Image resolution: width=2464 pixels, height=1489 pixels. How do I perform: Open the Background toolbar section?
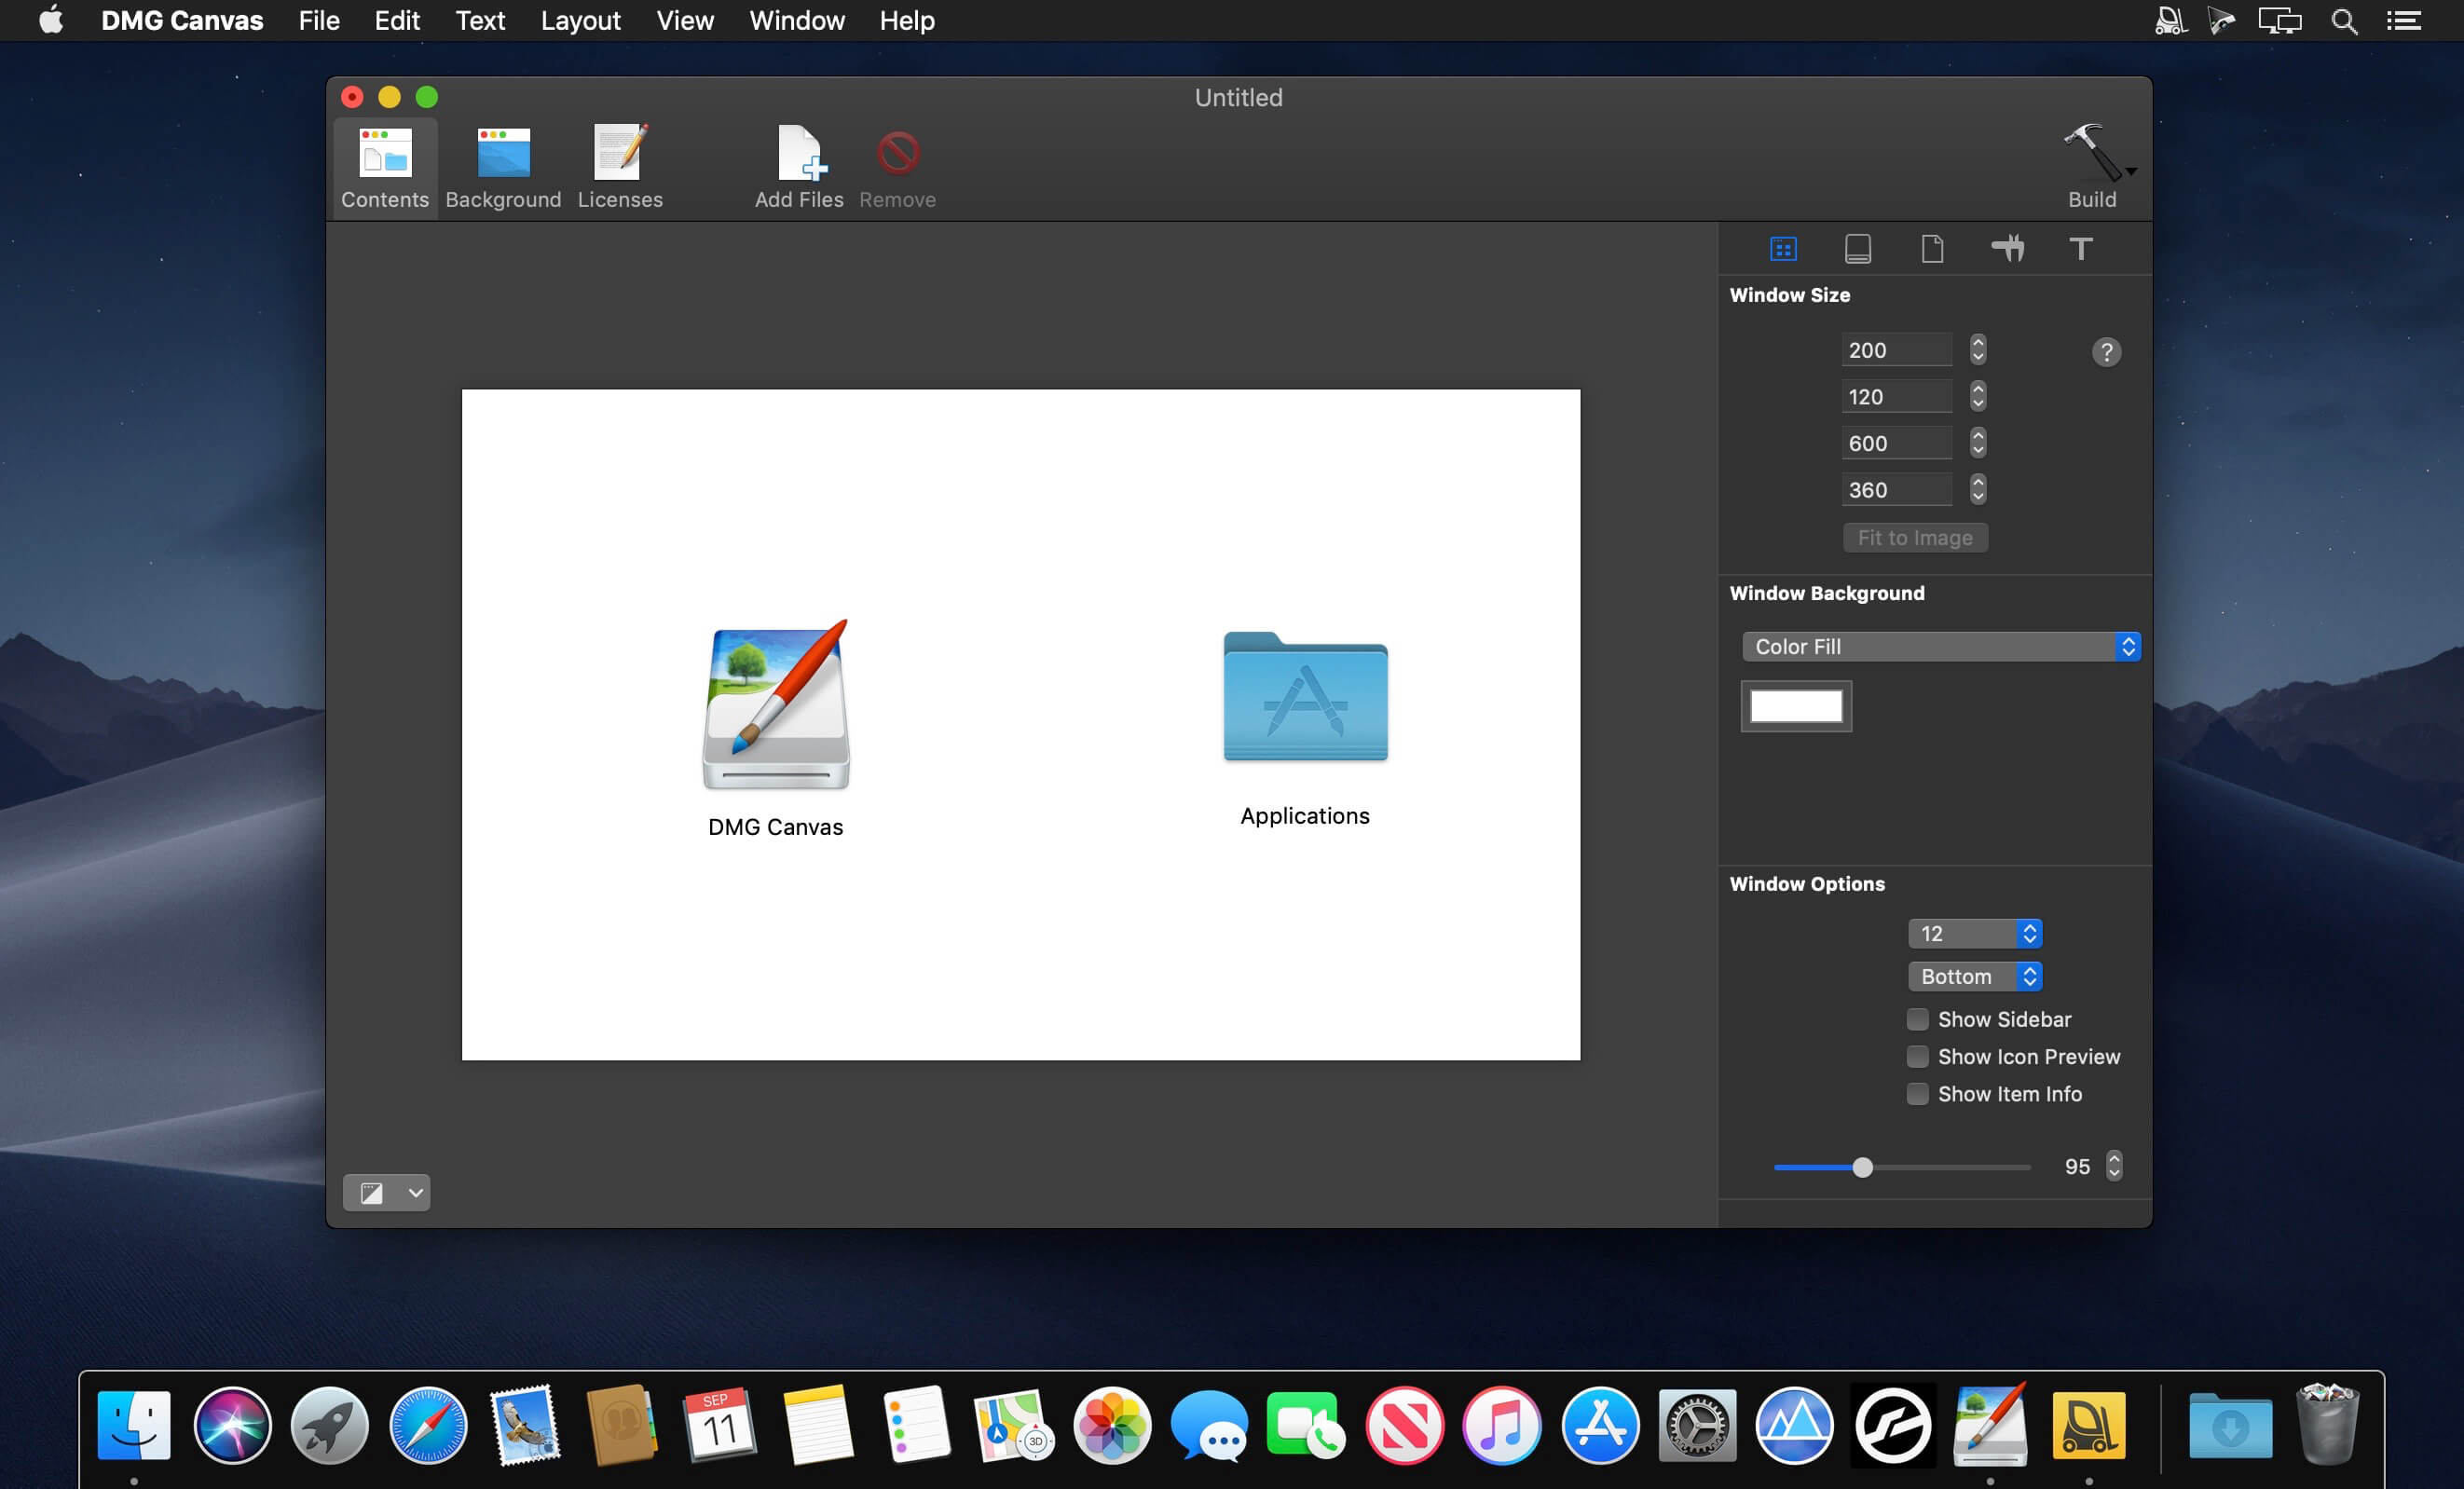503,167
